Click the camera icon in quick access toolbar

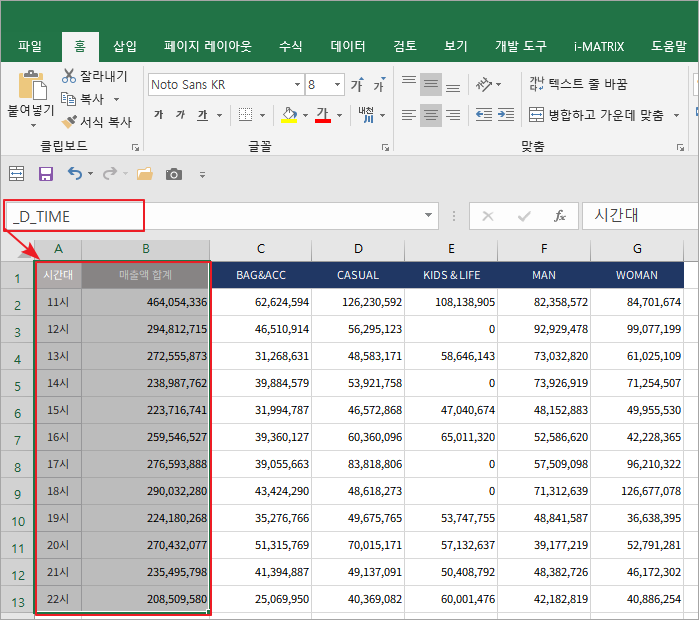pos(174,174)
